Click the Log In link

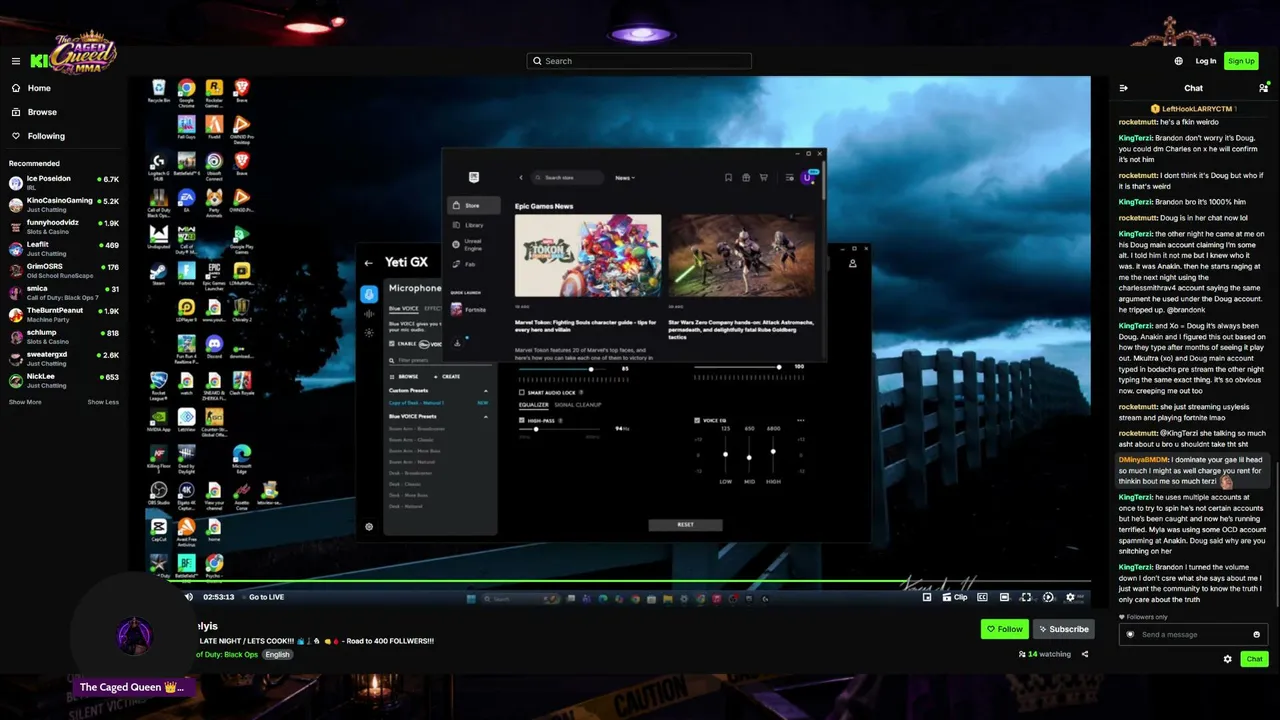1206,61
